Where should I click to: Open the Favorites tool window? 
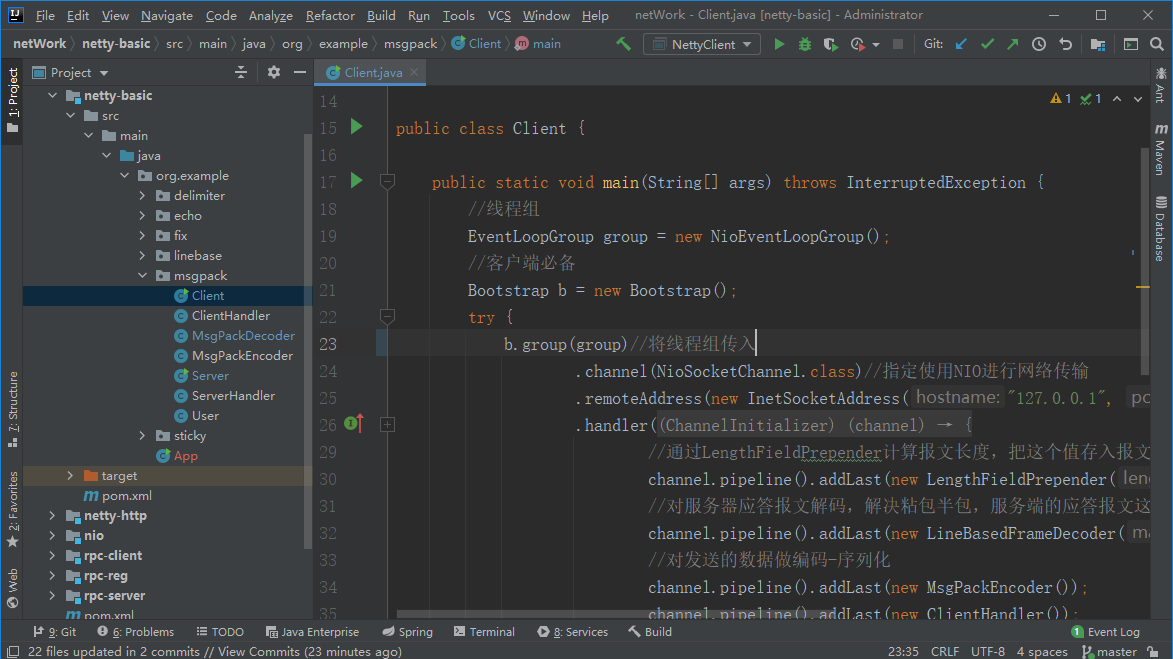(13, 509)
